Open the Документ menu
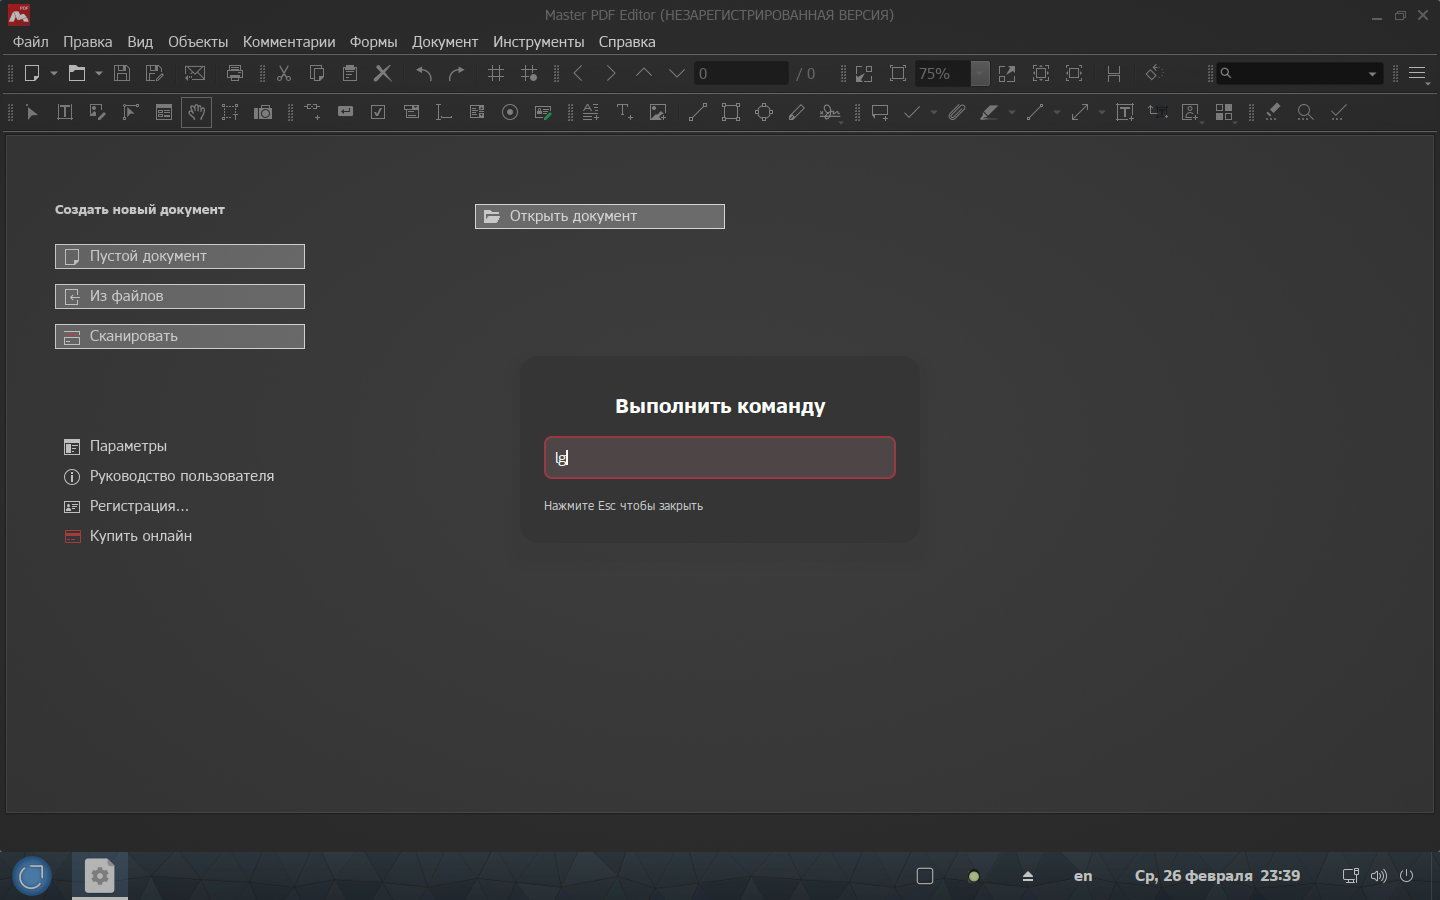This screenshot has width=1440, height=900. pyautogui.click(x=445, y=42)
